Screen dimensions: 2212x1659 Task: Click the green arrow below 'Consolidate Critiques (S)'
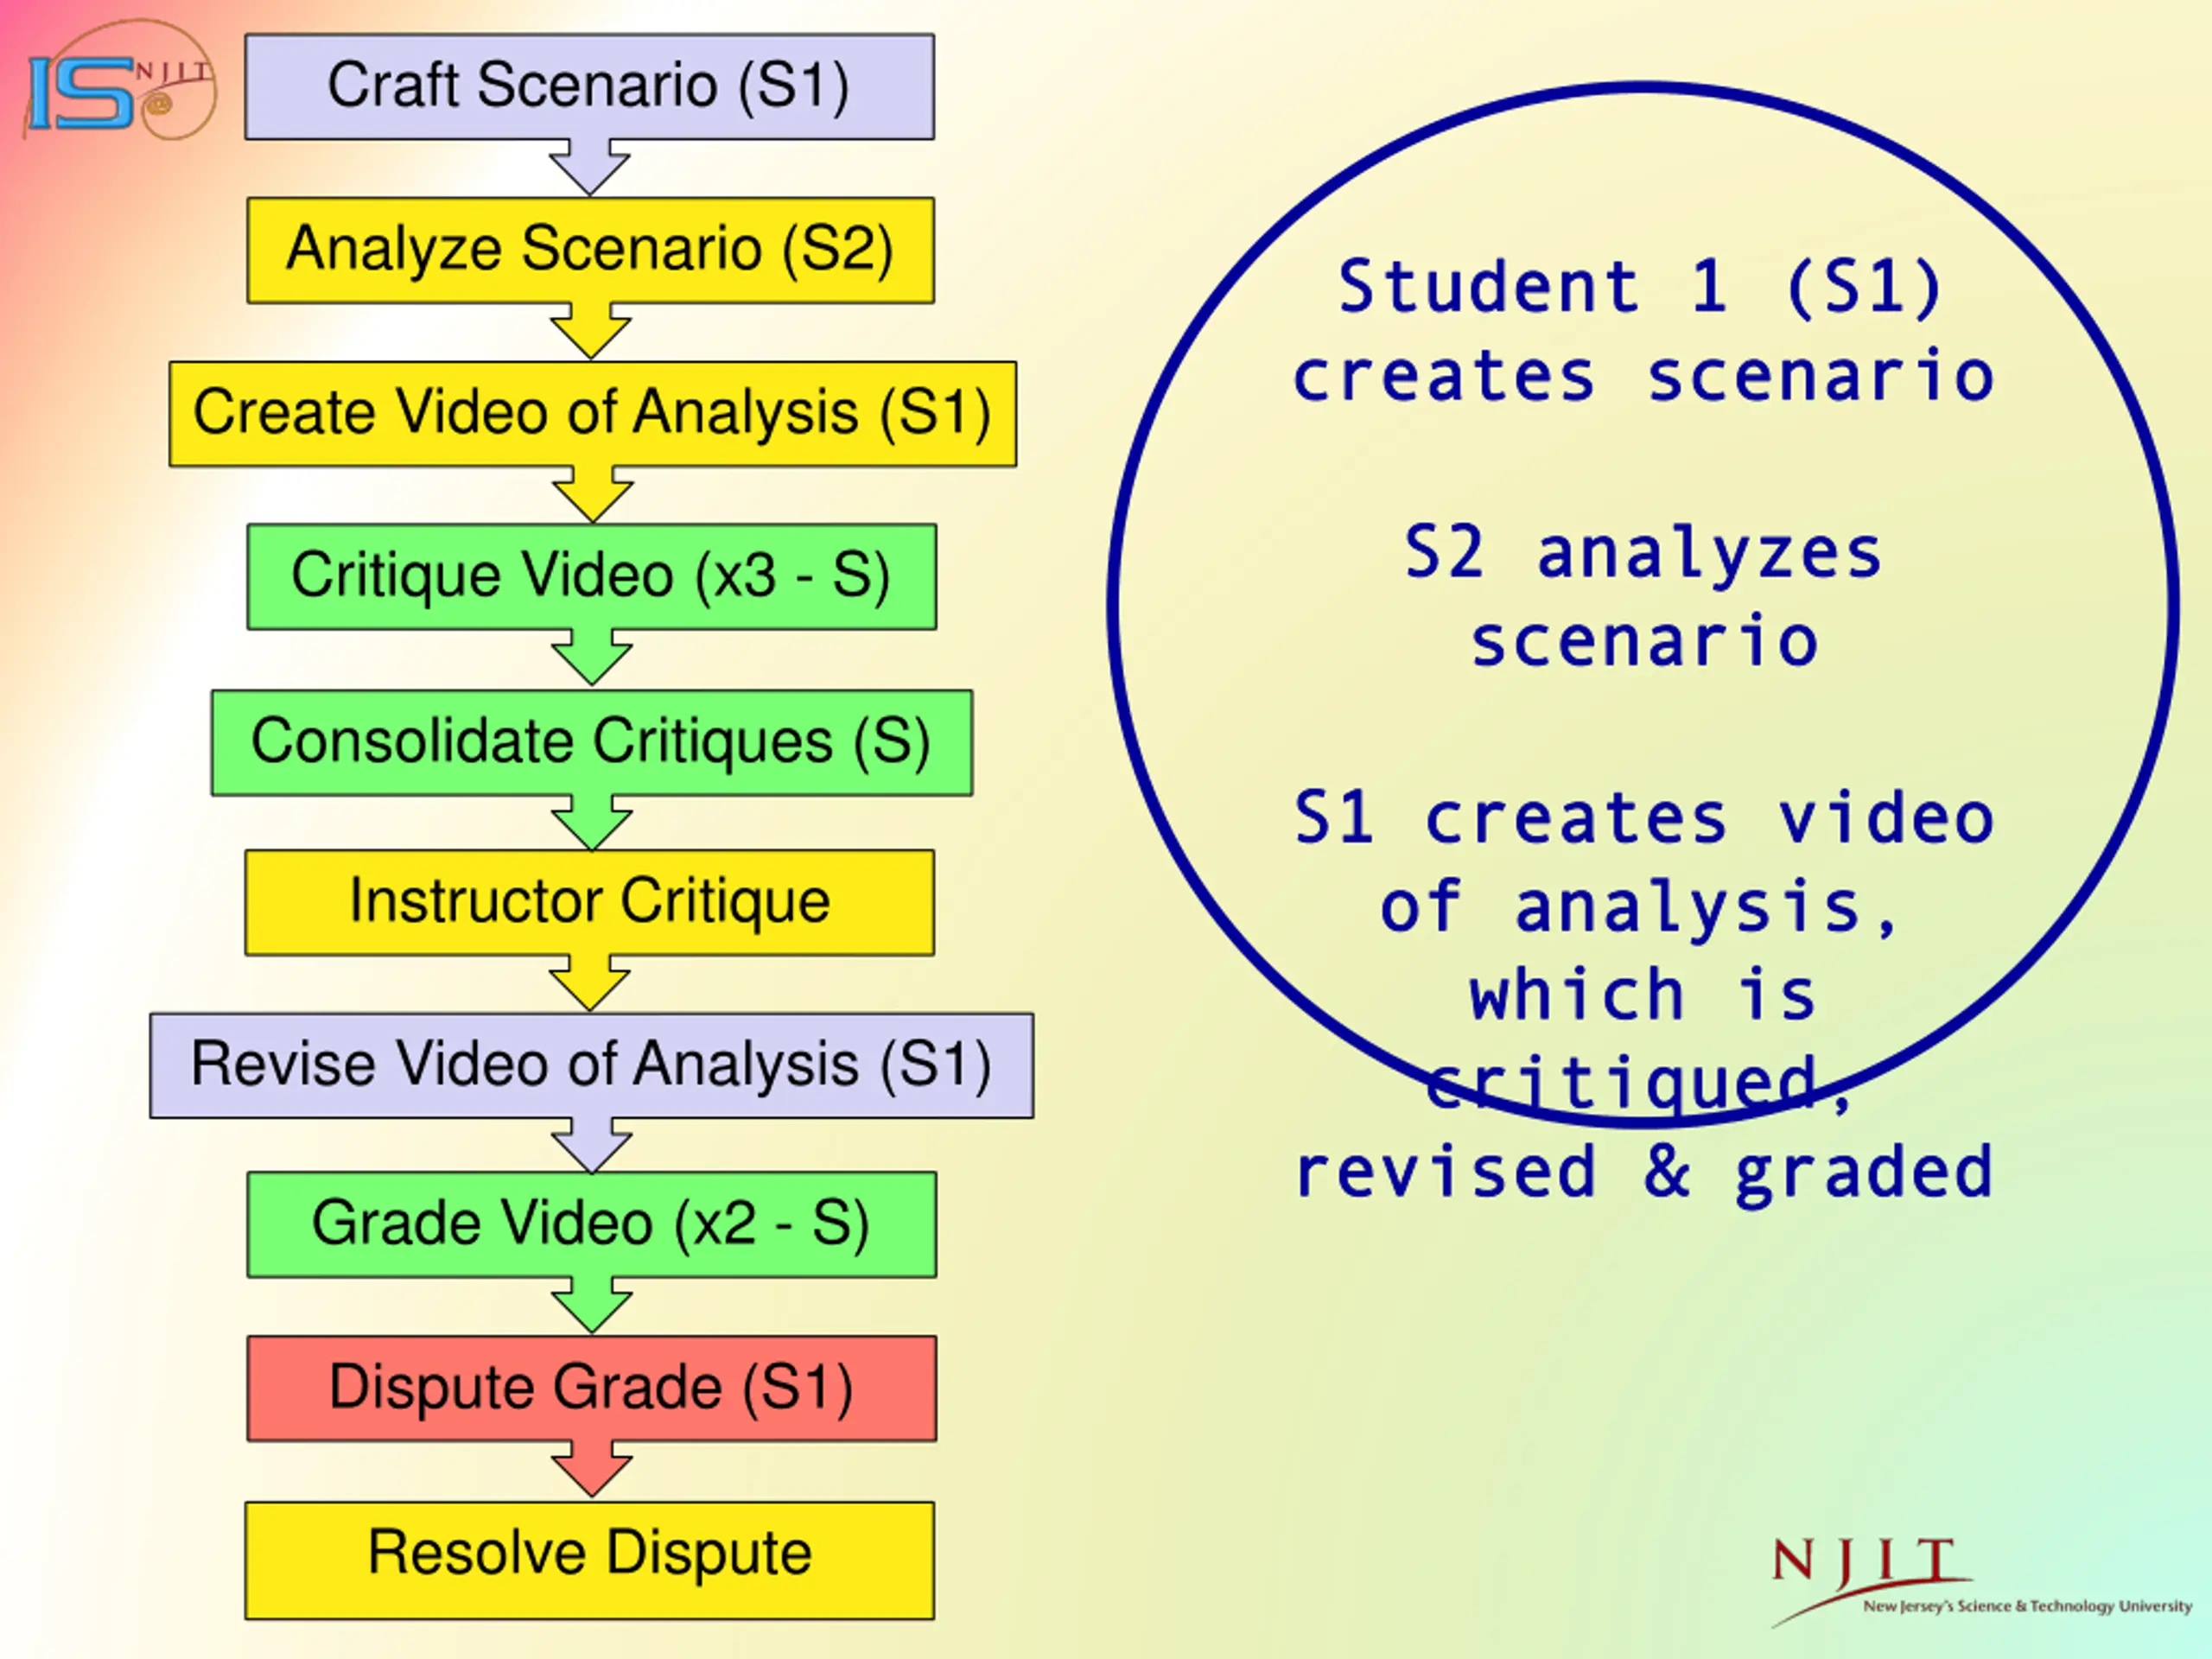coord(592,823)
